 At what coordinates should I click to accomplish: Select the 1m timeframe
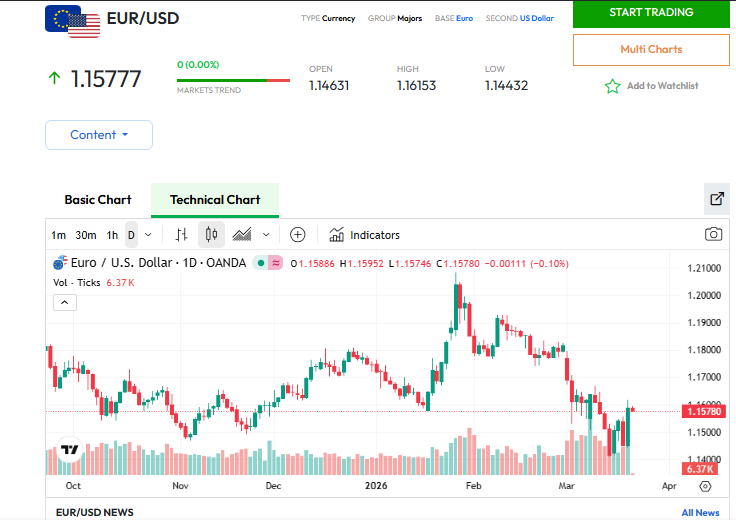(59, 235)
